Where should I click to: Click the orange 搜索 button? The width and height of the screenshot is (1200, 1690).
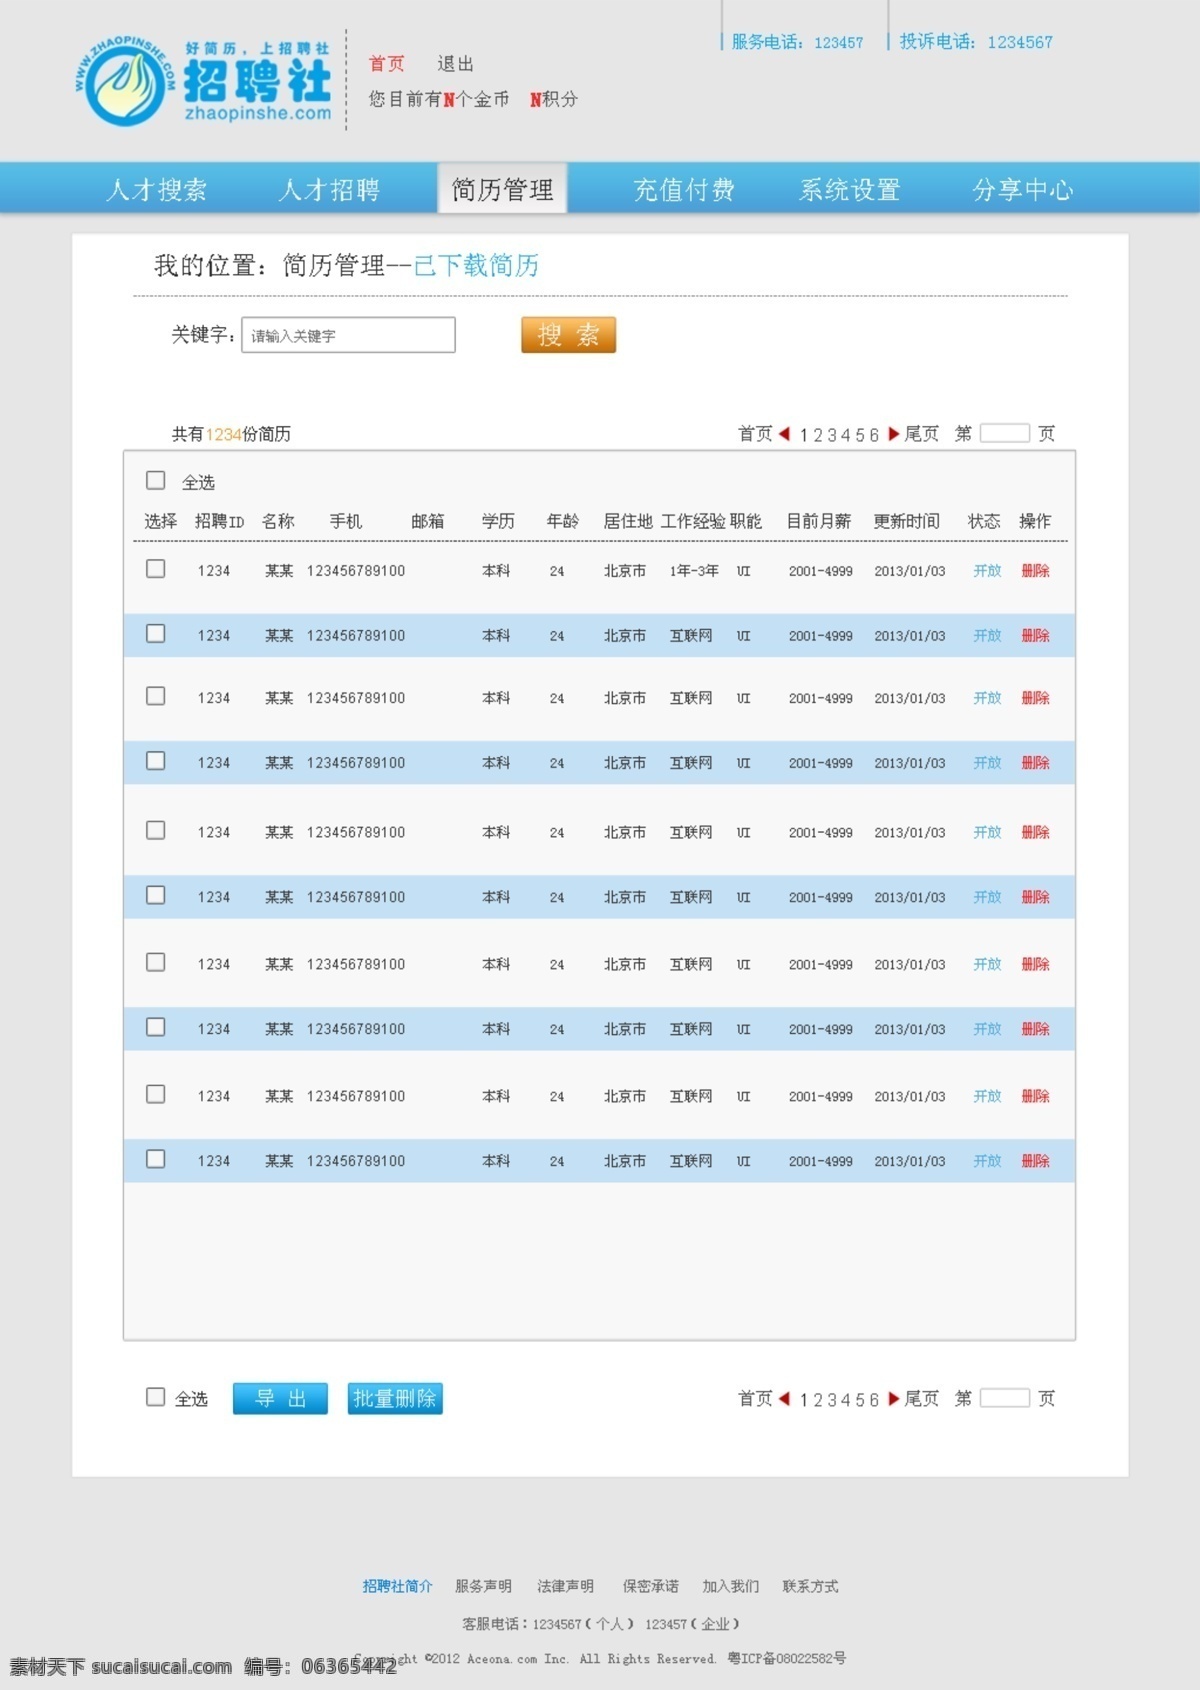click(x=568, y=335)
